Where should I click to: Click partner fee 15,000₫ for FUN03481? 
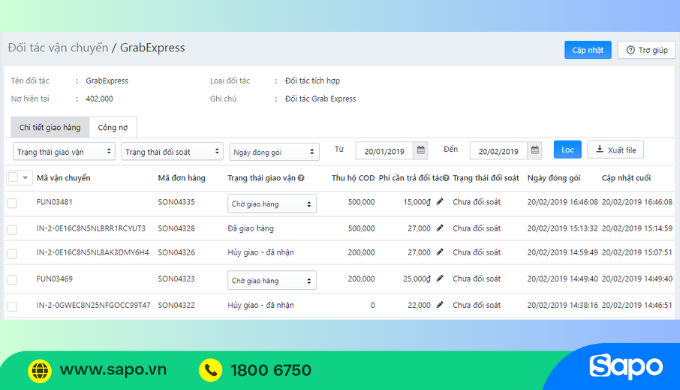pyautogui.click(x=417, y=202)
